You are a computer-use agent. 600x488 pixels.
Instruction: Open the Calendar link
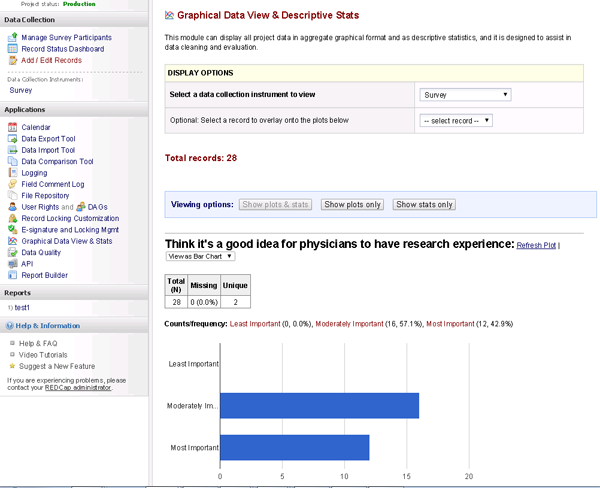(x=36, y=127)
